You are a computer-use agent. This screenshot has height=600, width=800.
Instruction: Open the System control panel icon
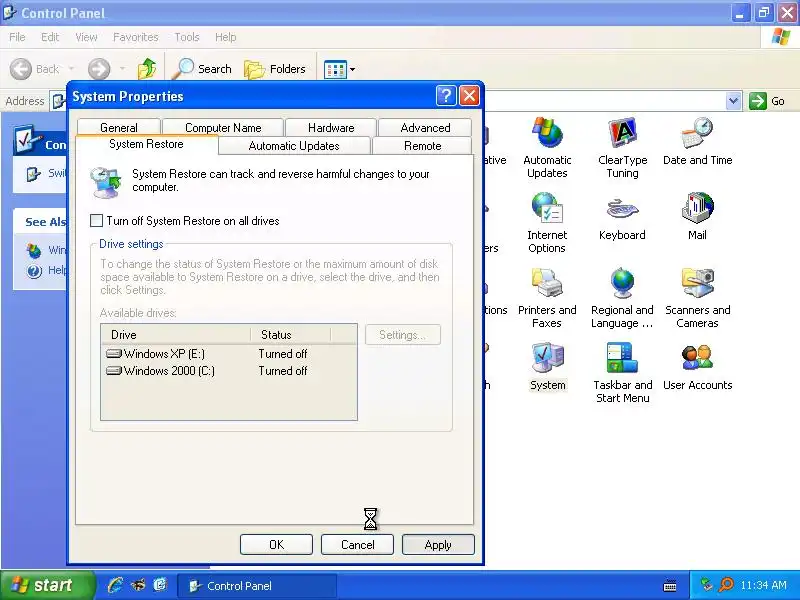click(547, 366)
